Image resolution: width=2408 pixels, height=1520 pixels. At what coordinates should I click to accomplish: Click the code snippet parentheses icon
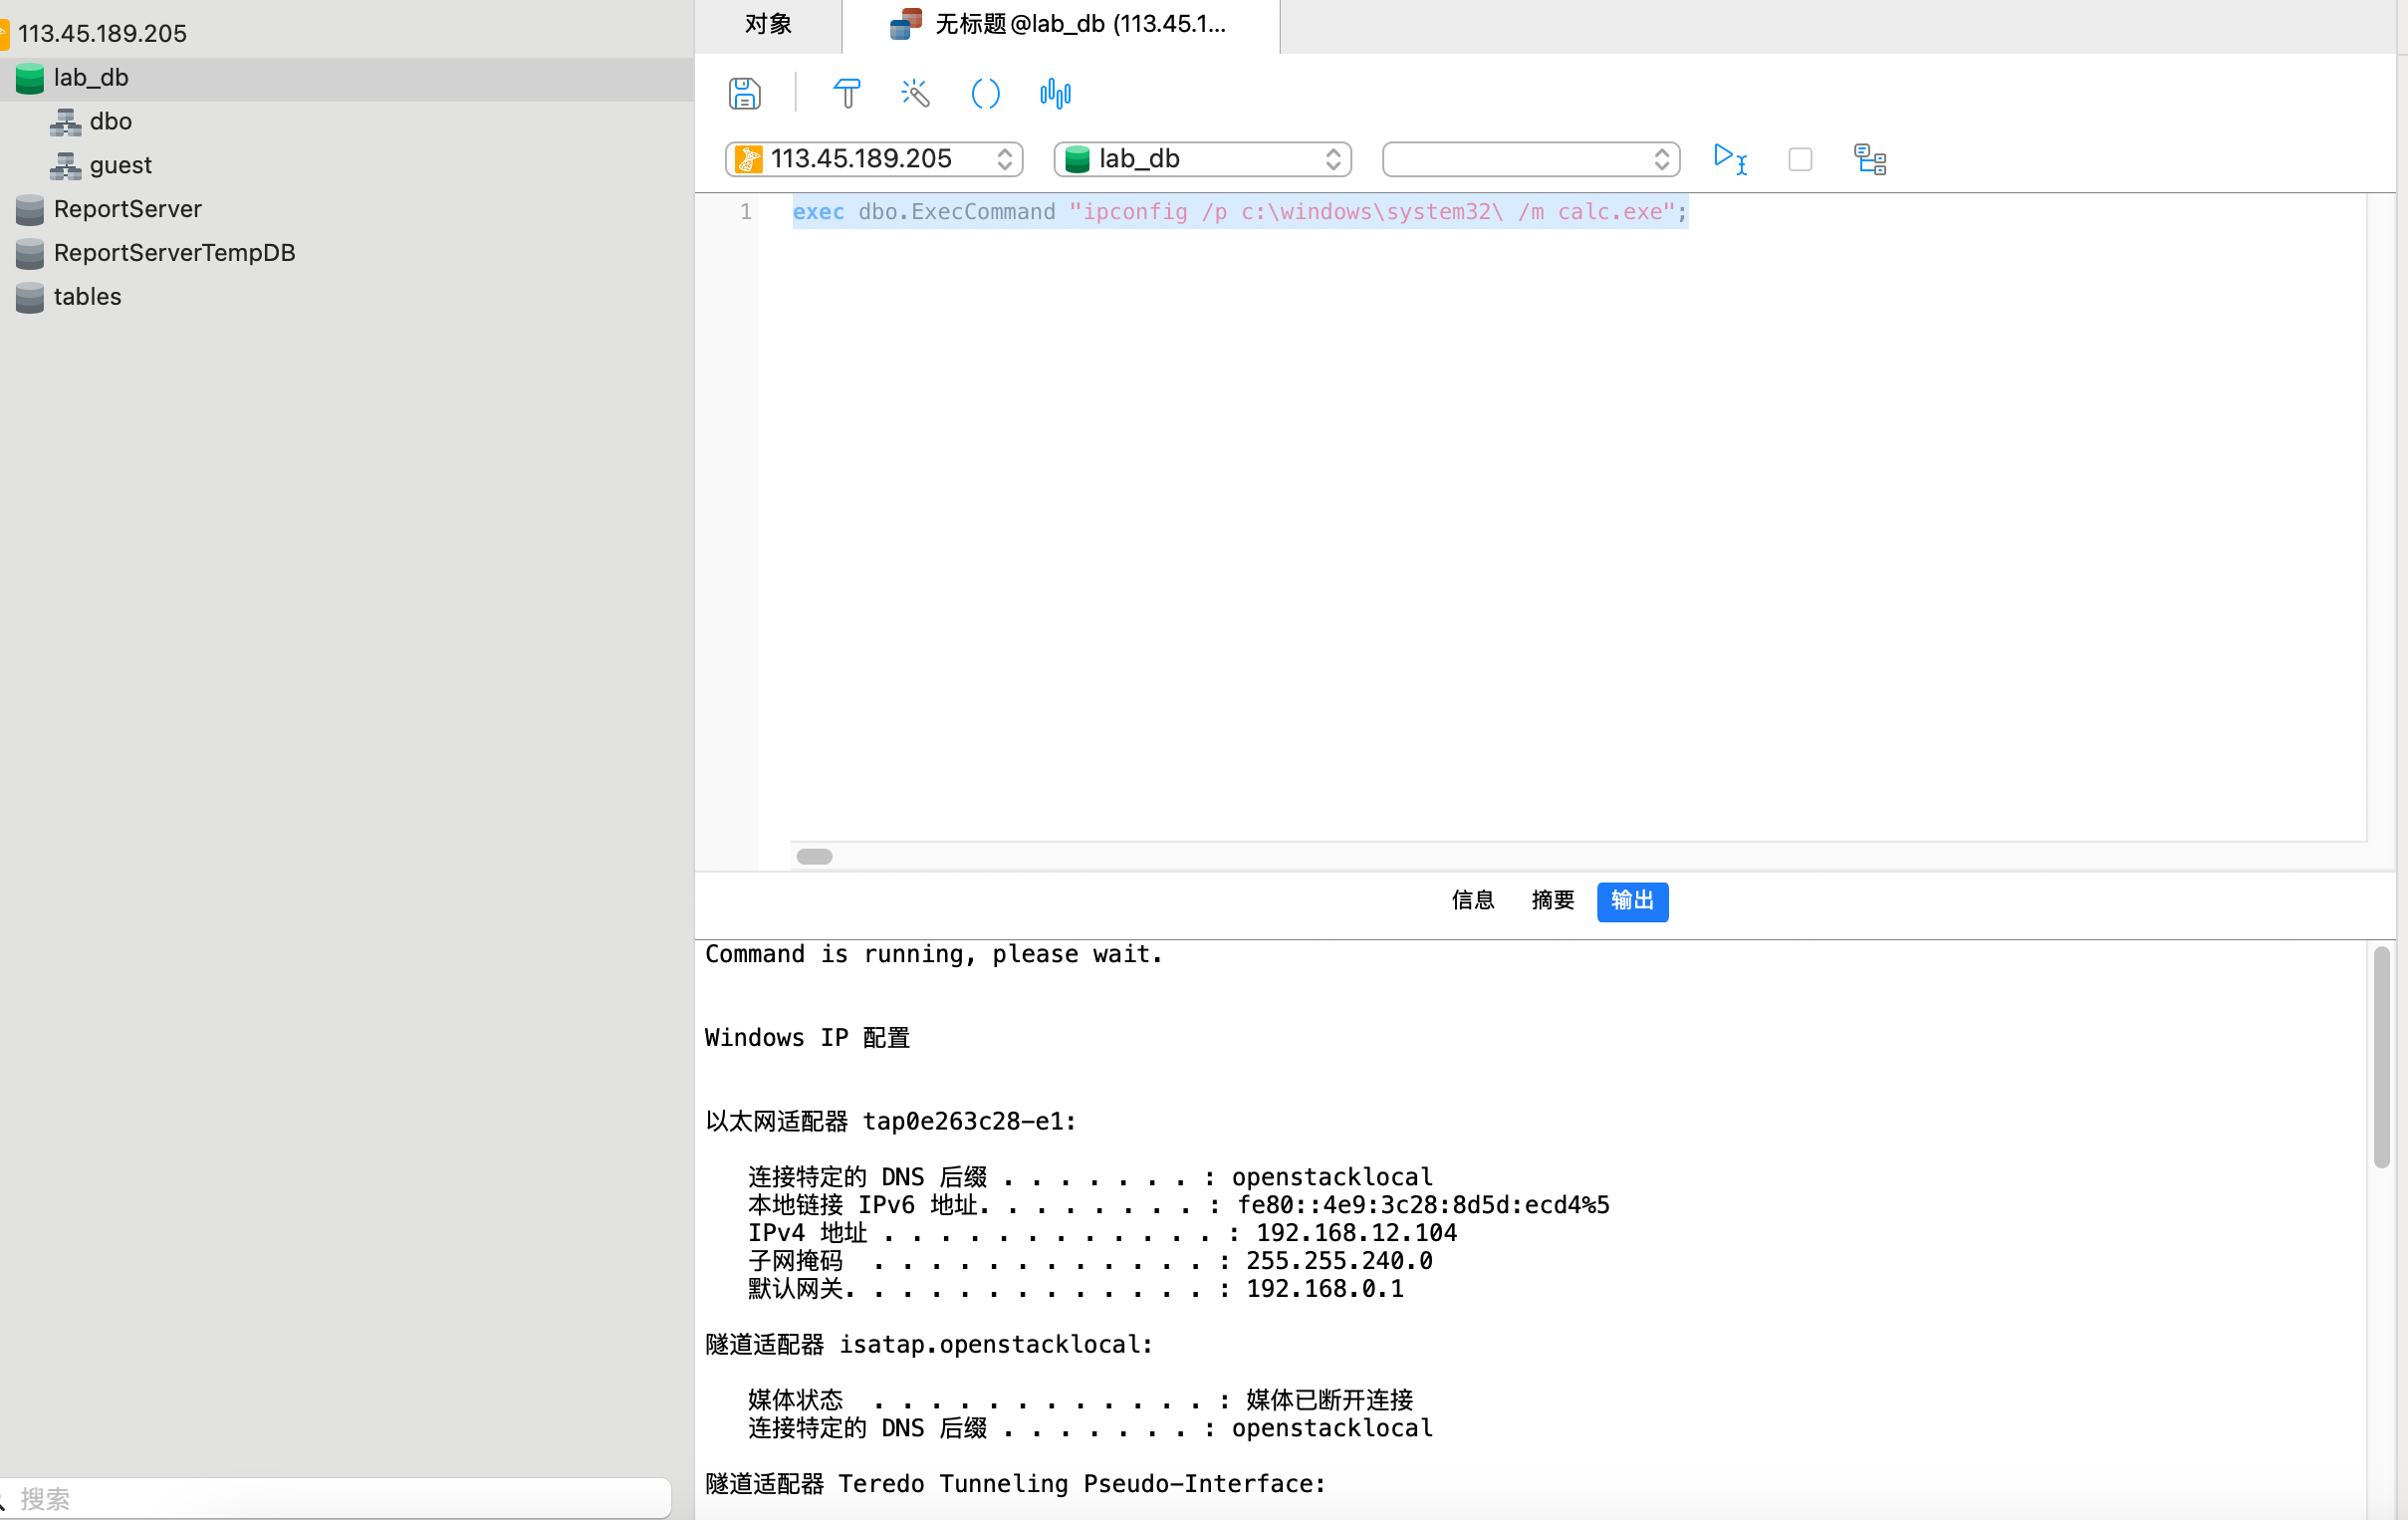pos(985,94)
